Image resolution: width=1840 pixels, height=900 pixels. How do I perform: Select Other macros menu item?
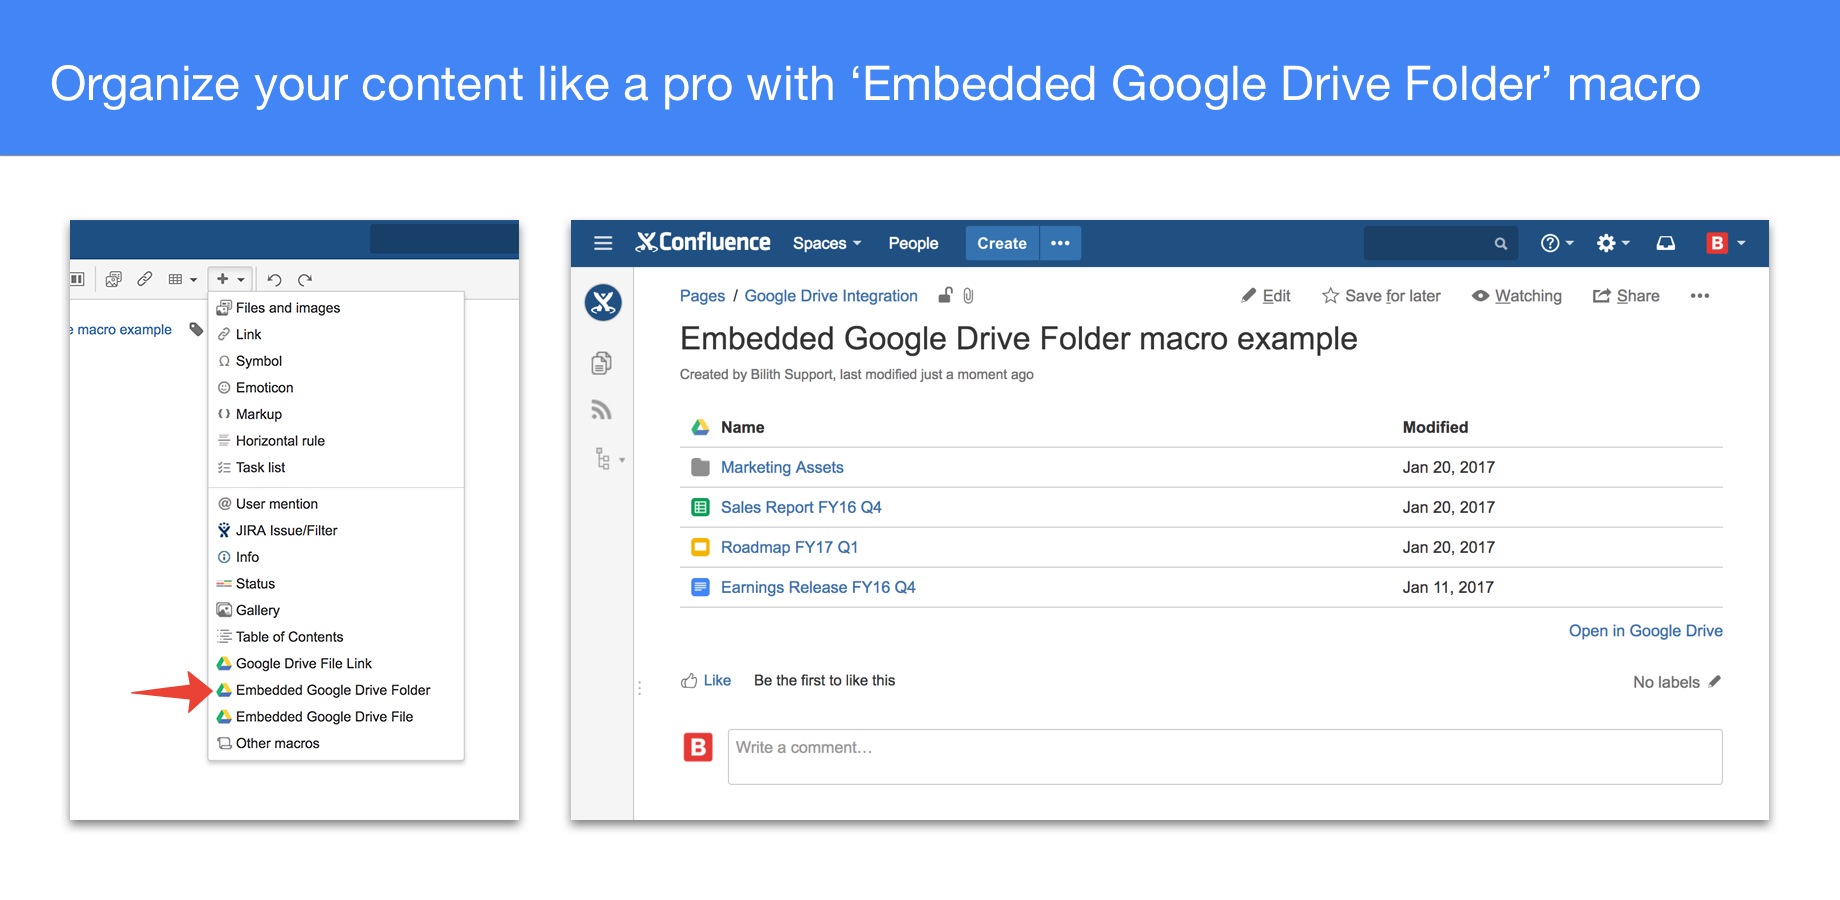point(336,744)
